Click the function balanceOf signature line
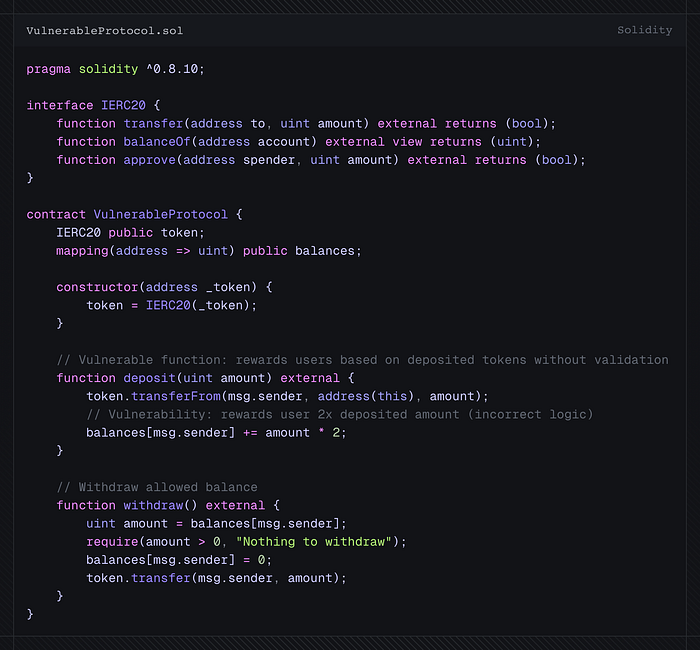The height and width of the screenshot is (650, 700). point(298,142)
